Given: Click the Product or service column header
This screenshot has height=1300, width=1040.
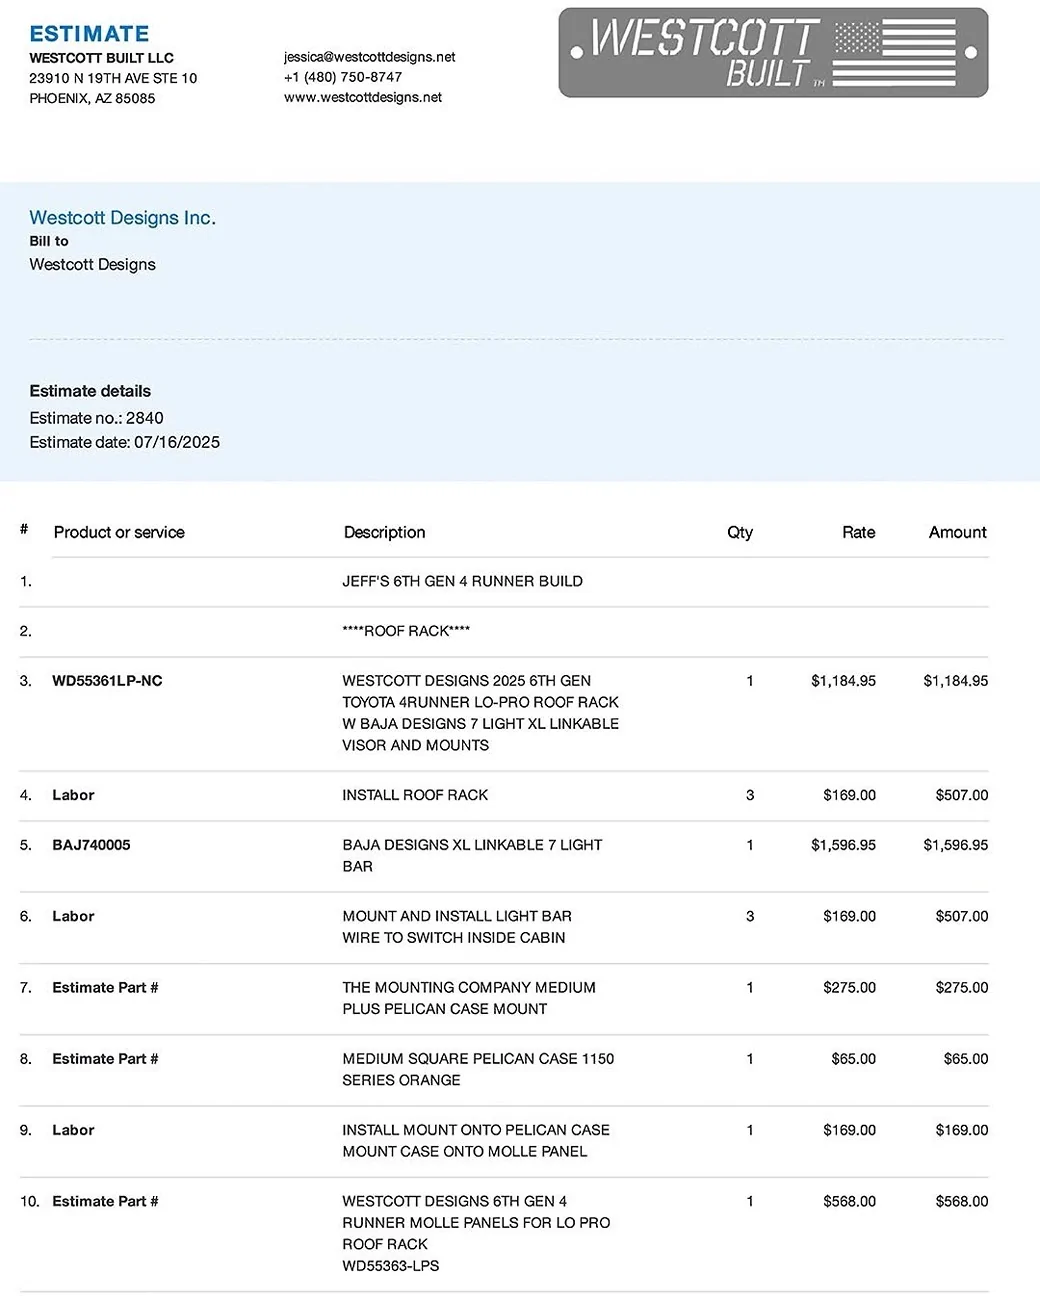Looking at the screenshot, I should (119, 532).
